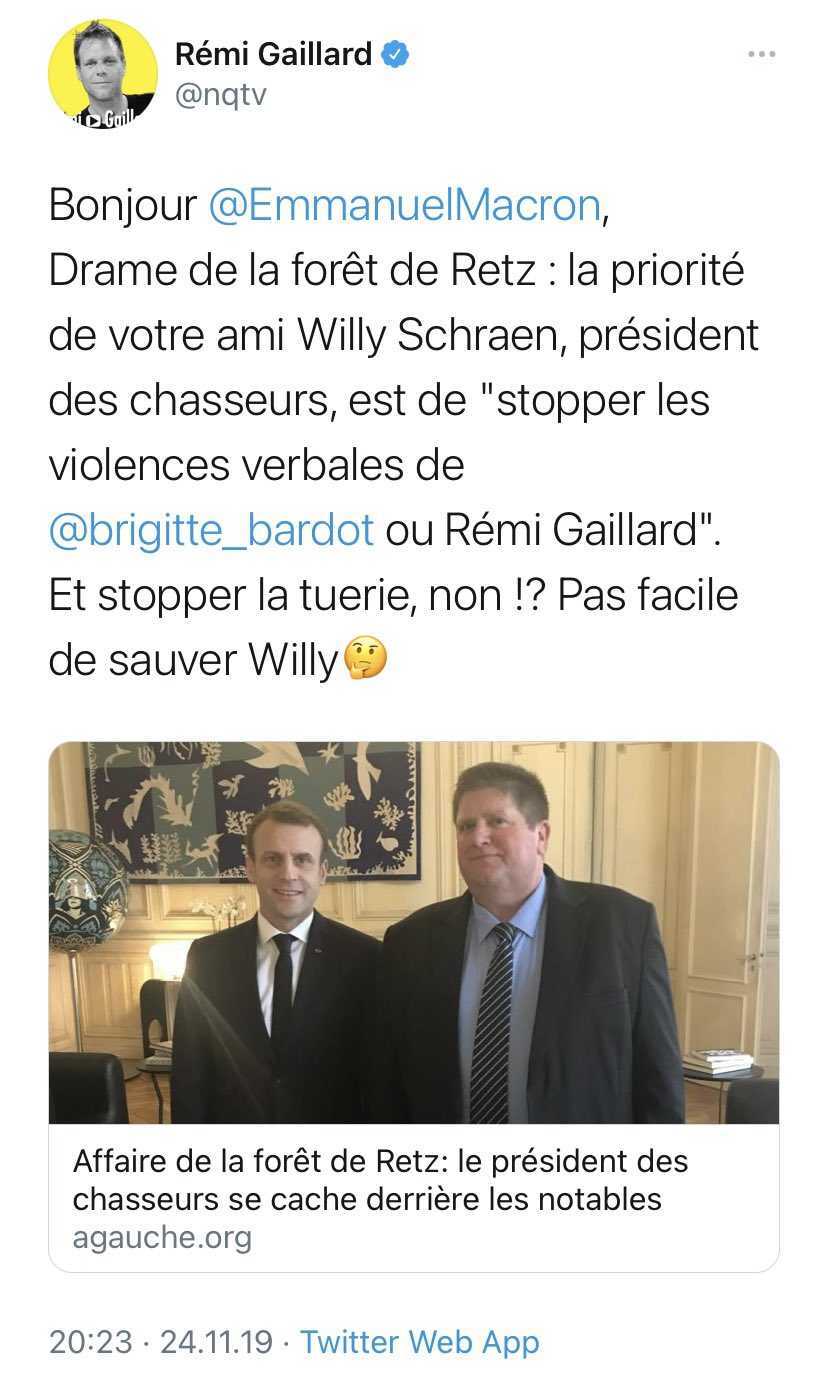Screen dimensions: 828x1380
Task: Open the Twitter Web App source link
Action: click(420, 1341)
